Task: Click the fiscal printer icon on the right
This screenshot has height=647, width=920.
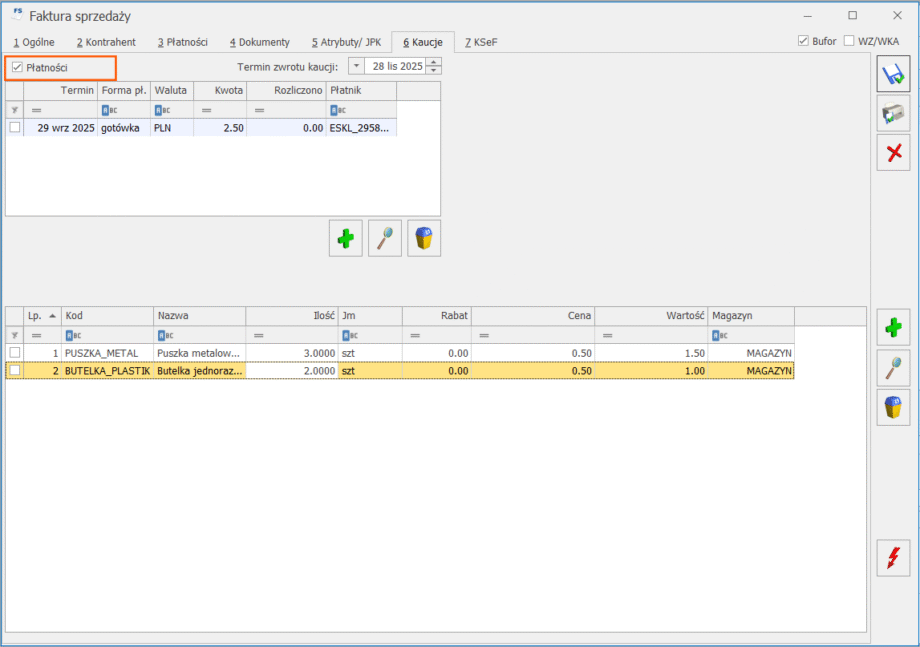Action: 893,113
